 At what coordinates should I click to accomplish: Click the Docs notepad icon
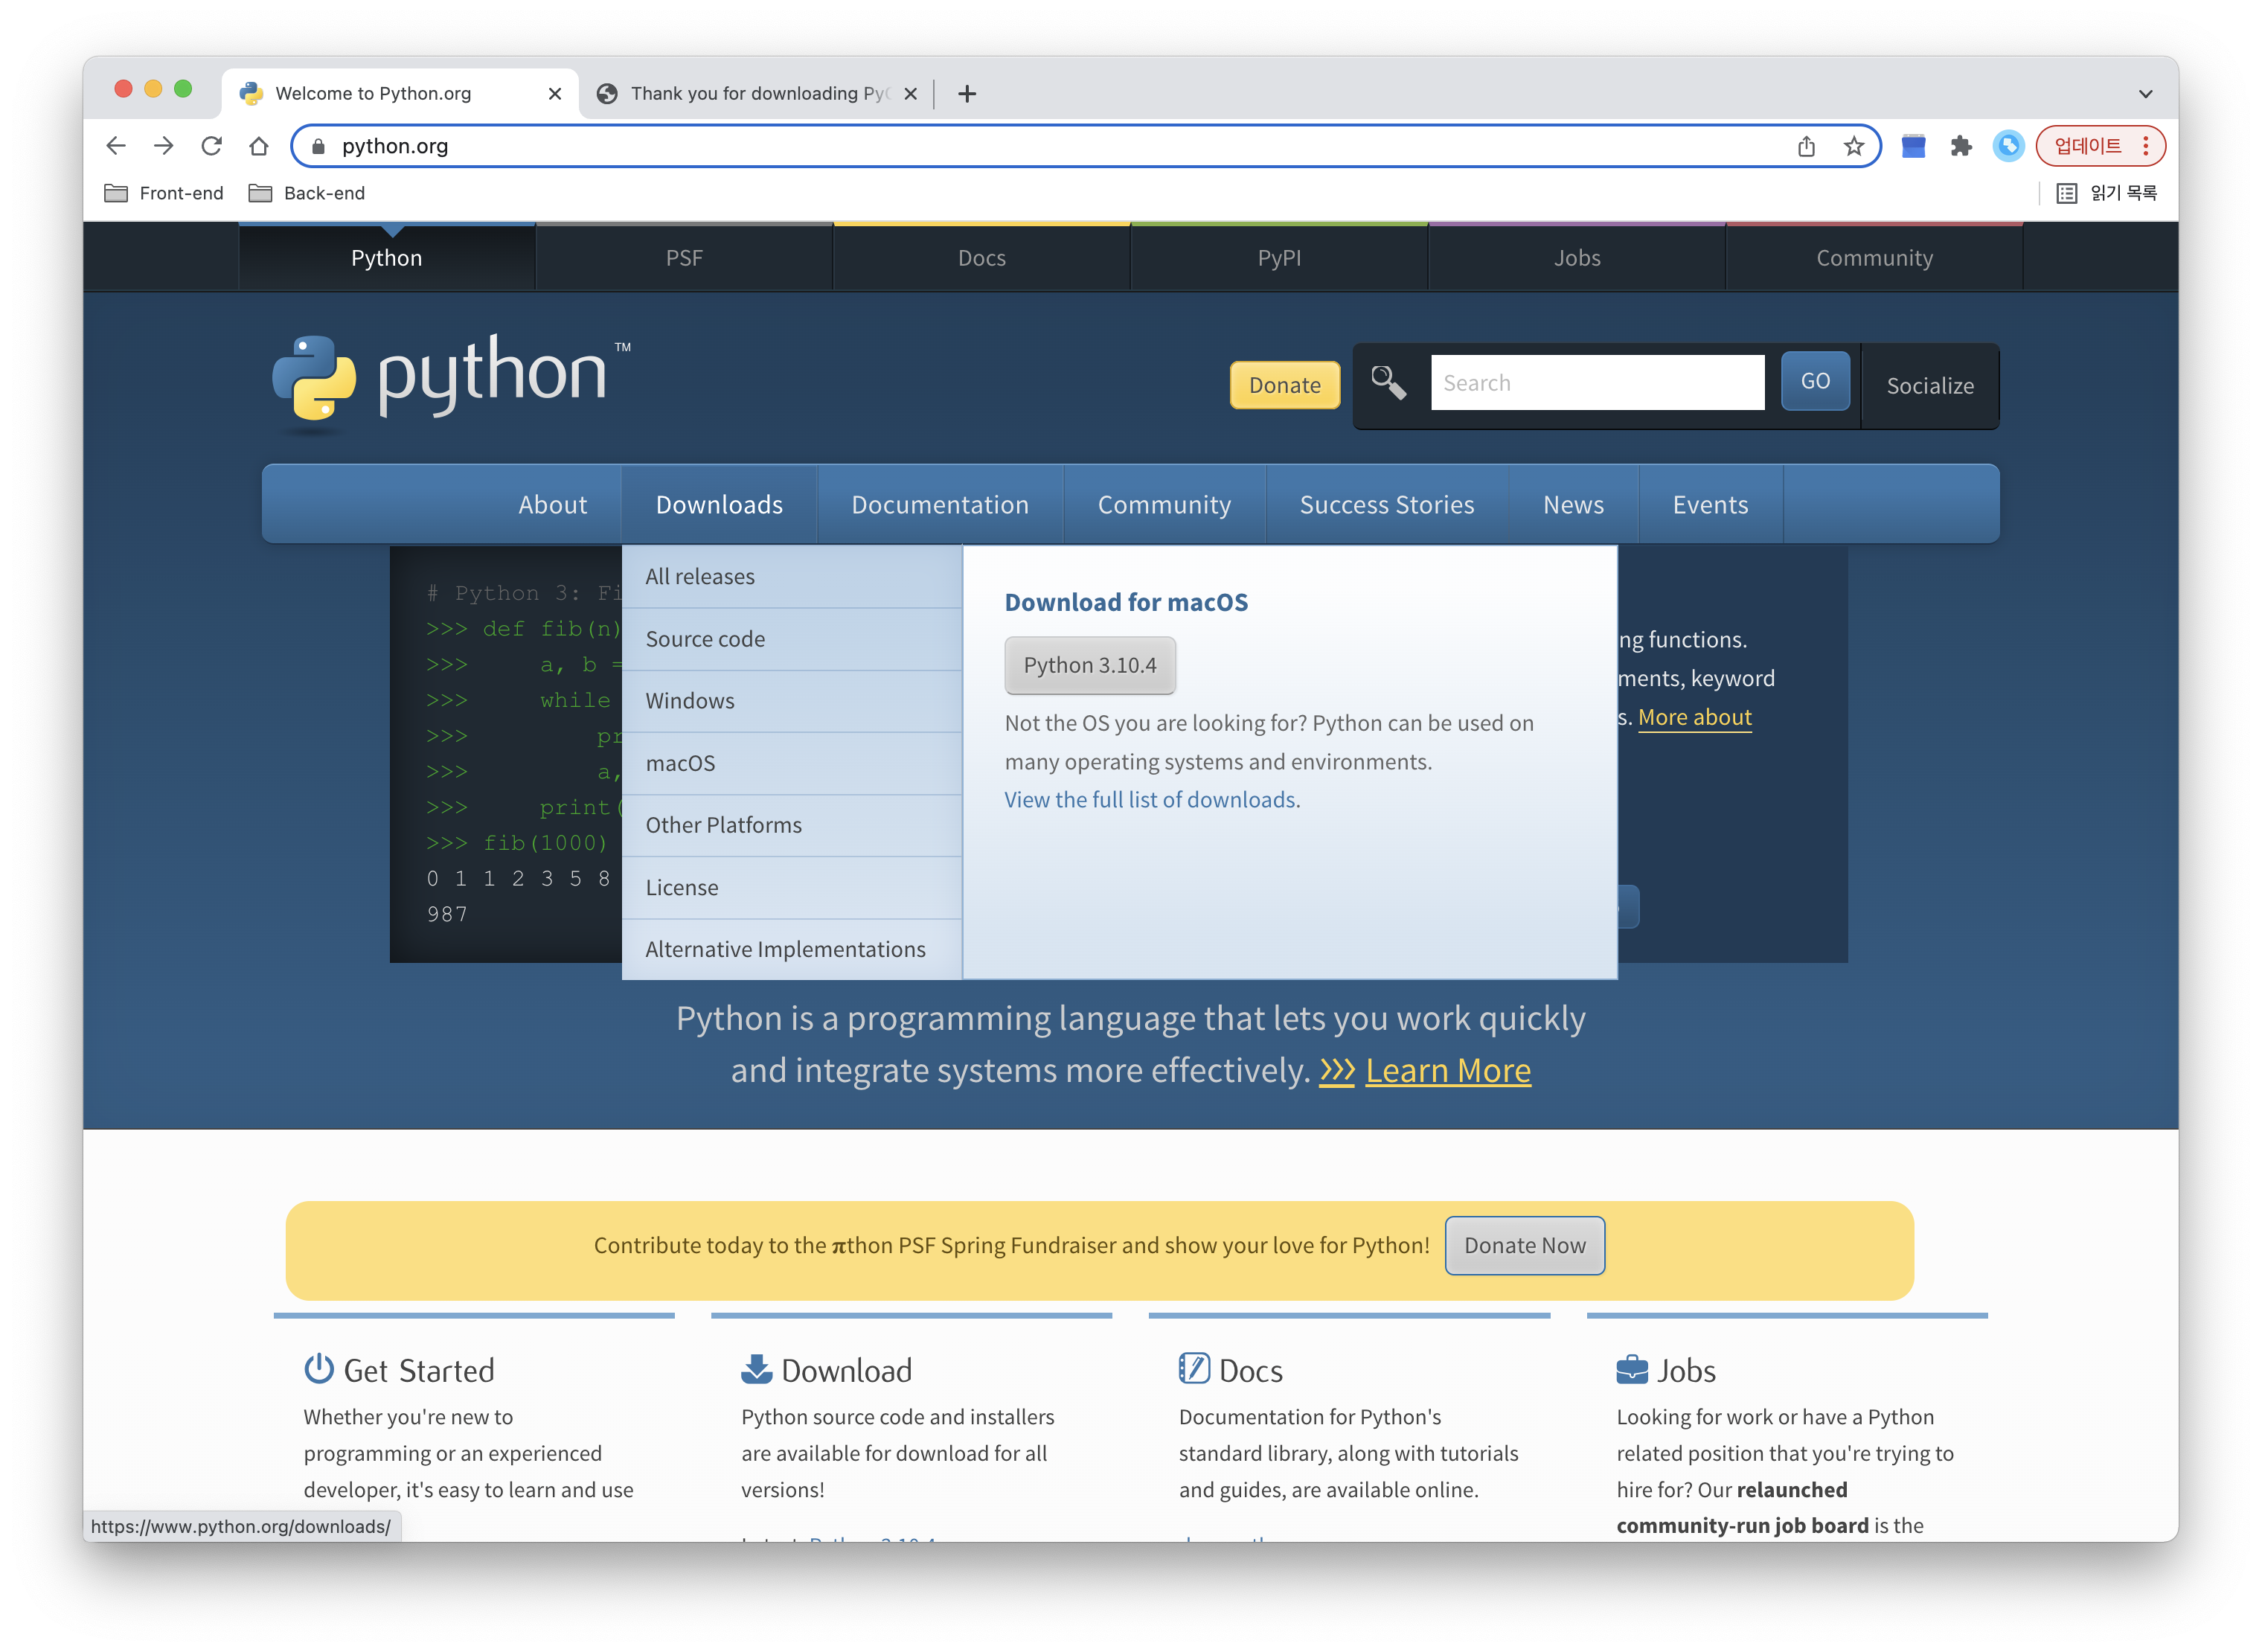click(1194, 1368)
